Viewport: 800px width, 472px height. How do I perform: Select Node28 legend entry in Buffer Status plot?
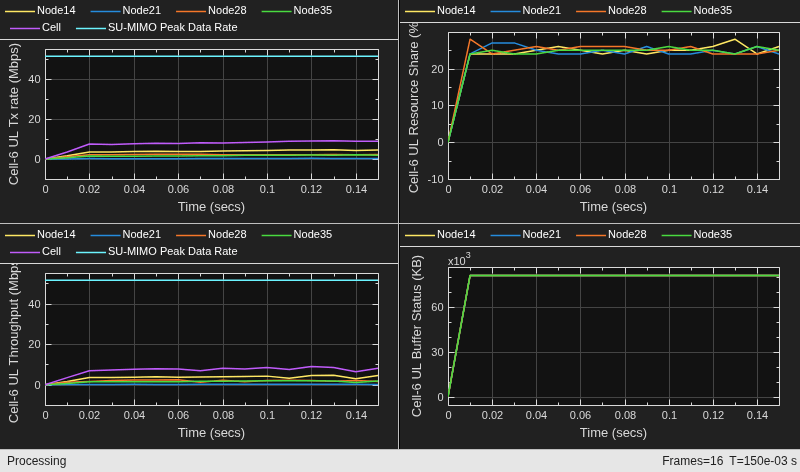pyautogui.click(x=611, y=234)
